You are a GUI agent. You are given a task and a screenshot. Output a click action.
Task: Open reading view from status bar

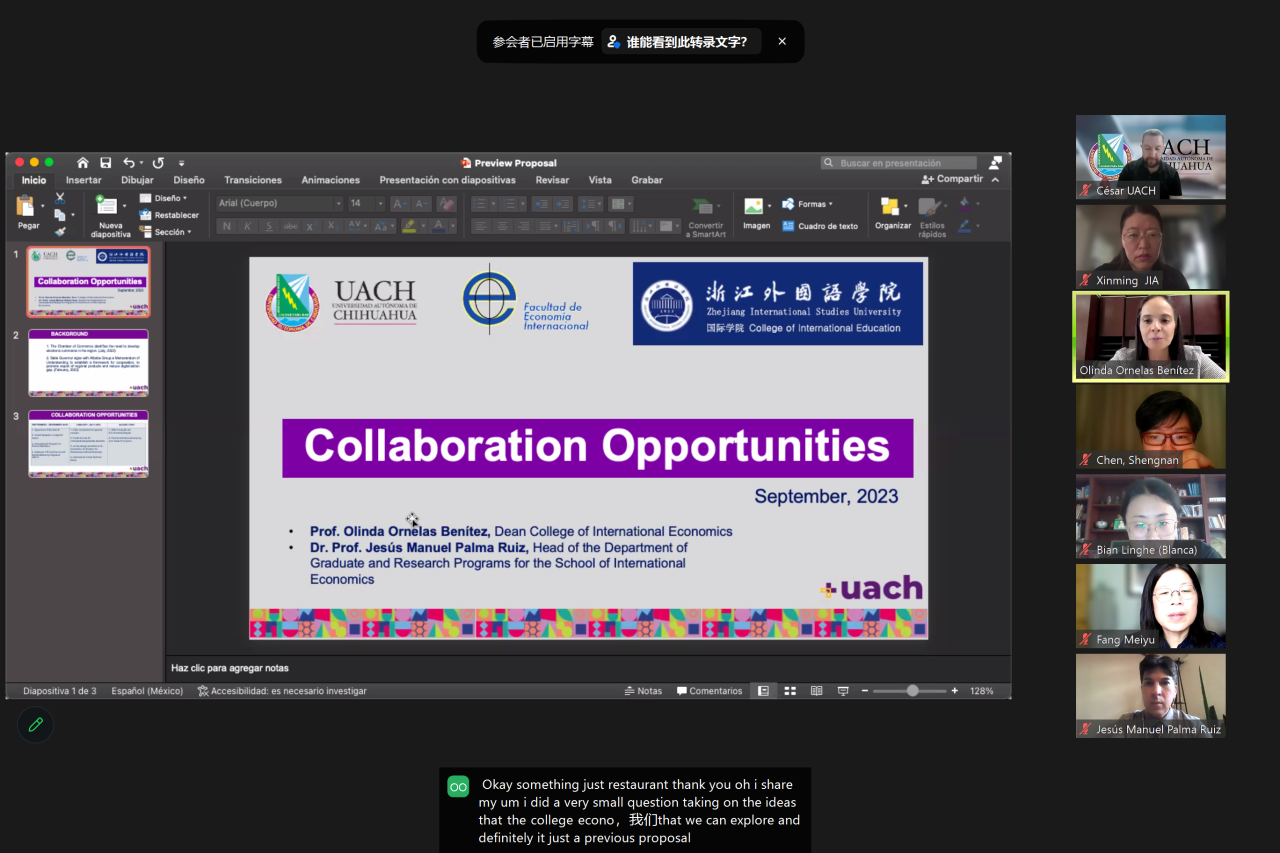point(816,691)
